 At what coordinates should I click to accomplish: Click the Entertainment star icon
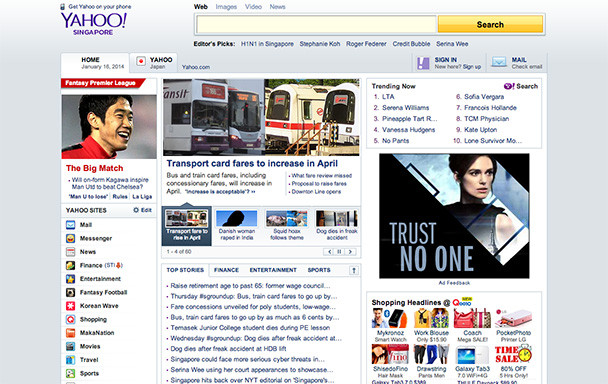[x=70, y=279]
